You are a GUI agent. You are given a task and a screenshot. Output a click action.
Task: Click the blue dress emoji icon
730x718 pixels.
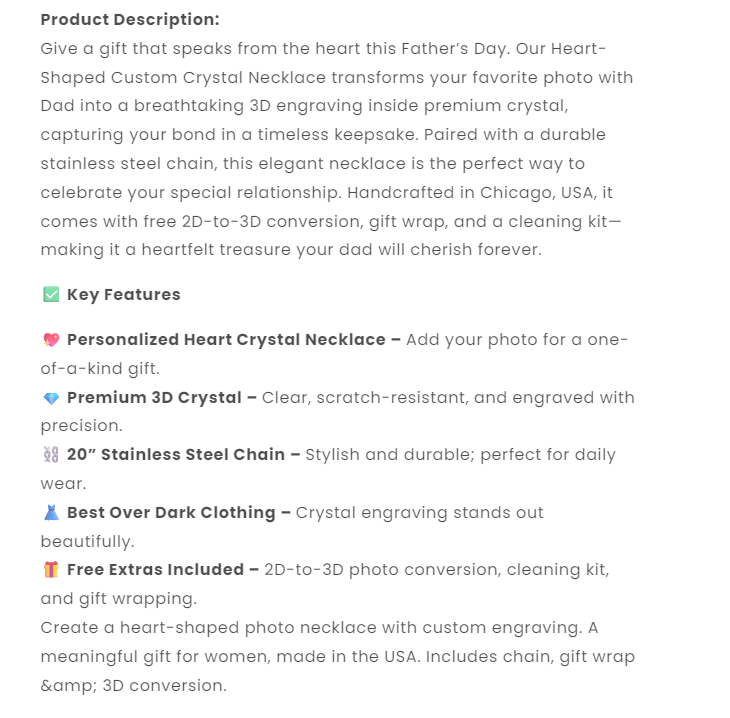[51, 513]
